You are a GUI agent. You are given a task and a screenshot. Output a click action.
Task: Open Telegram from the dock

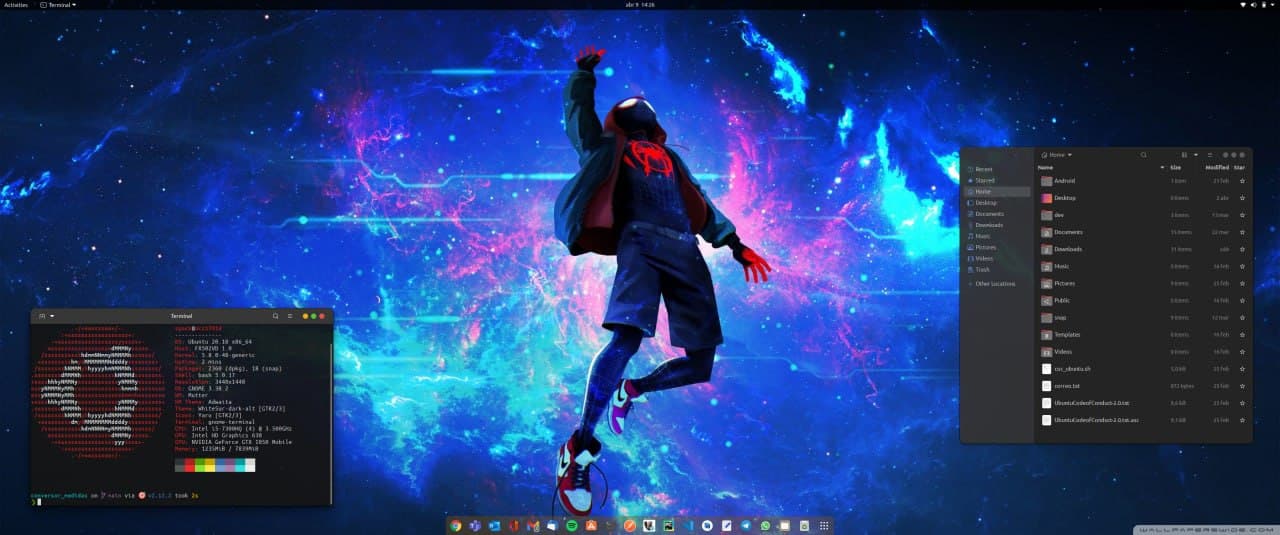click(745, 526)
